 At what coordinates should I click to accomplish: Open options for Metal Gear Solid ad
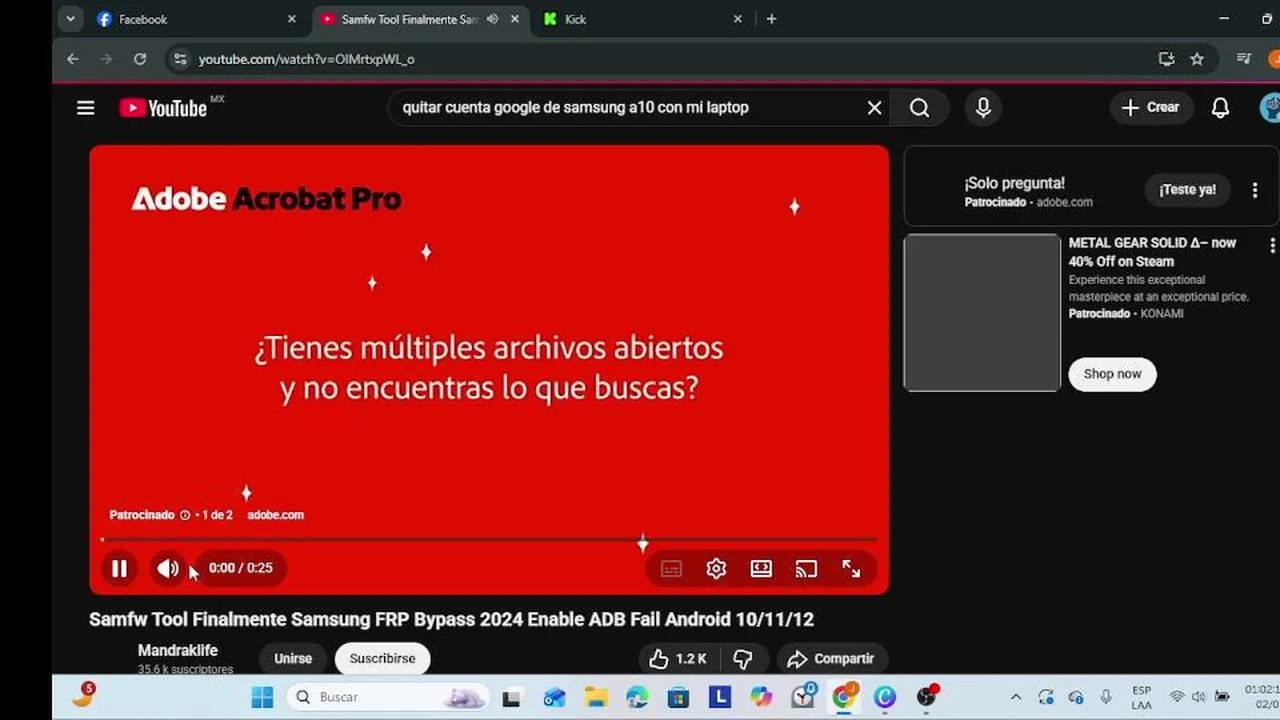click(x=1272, y=245)
